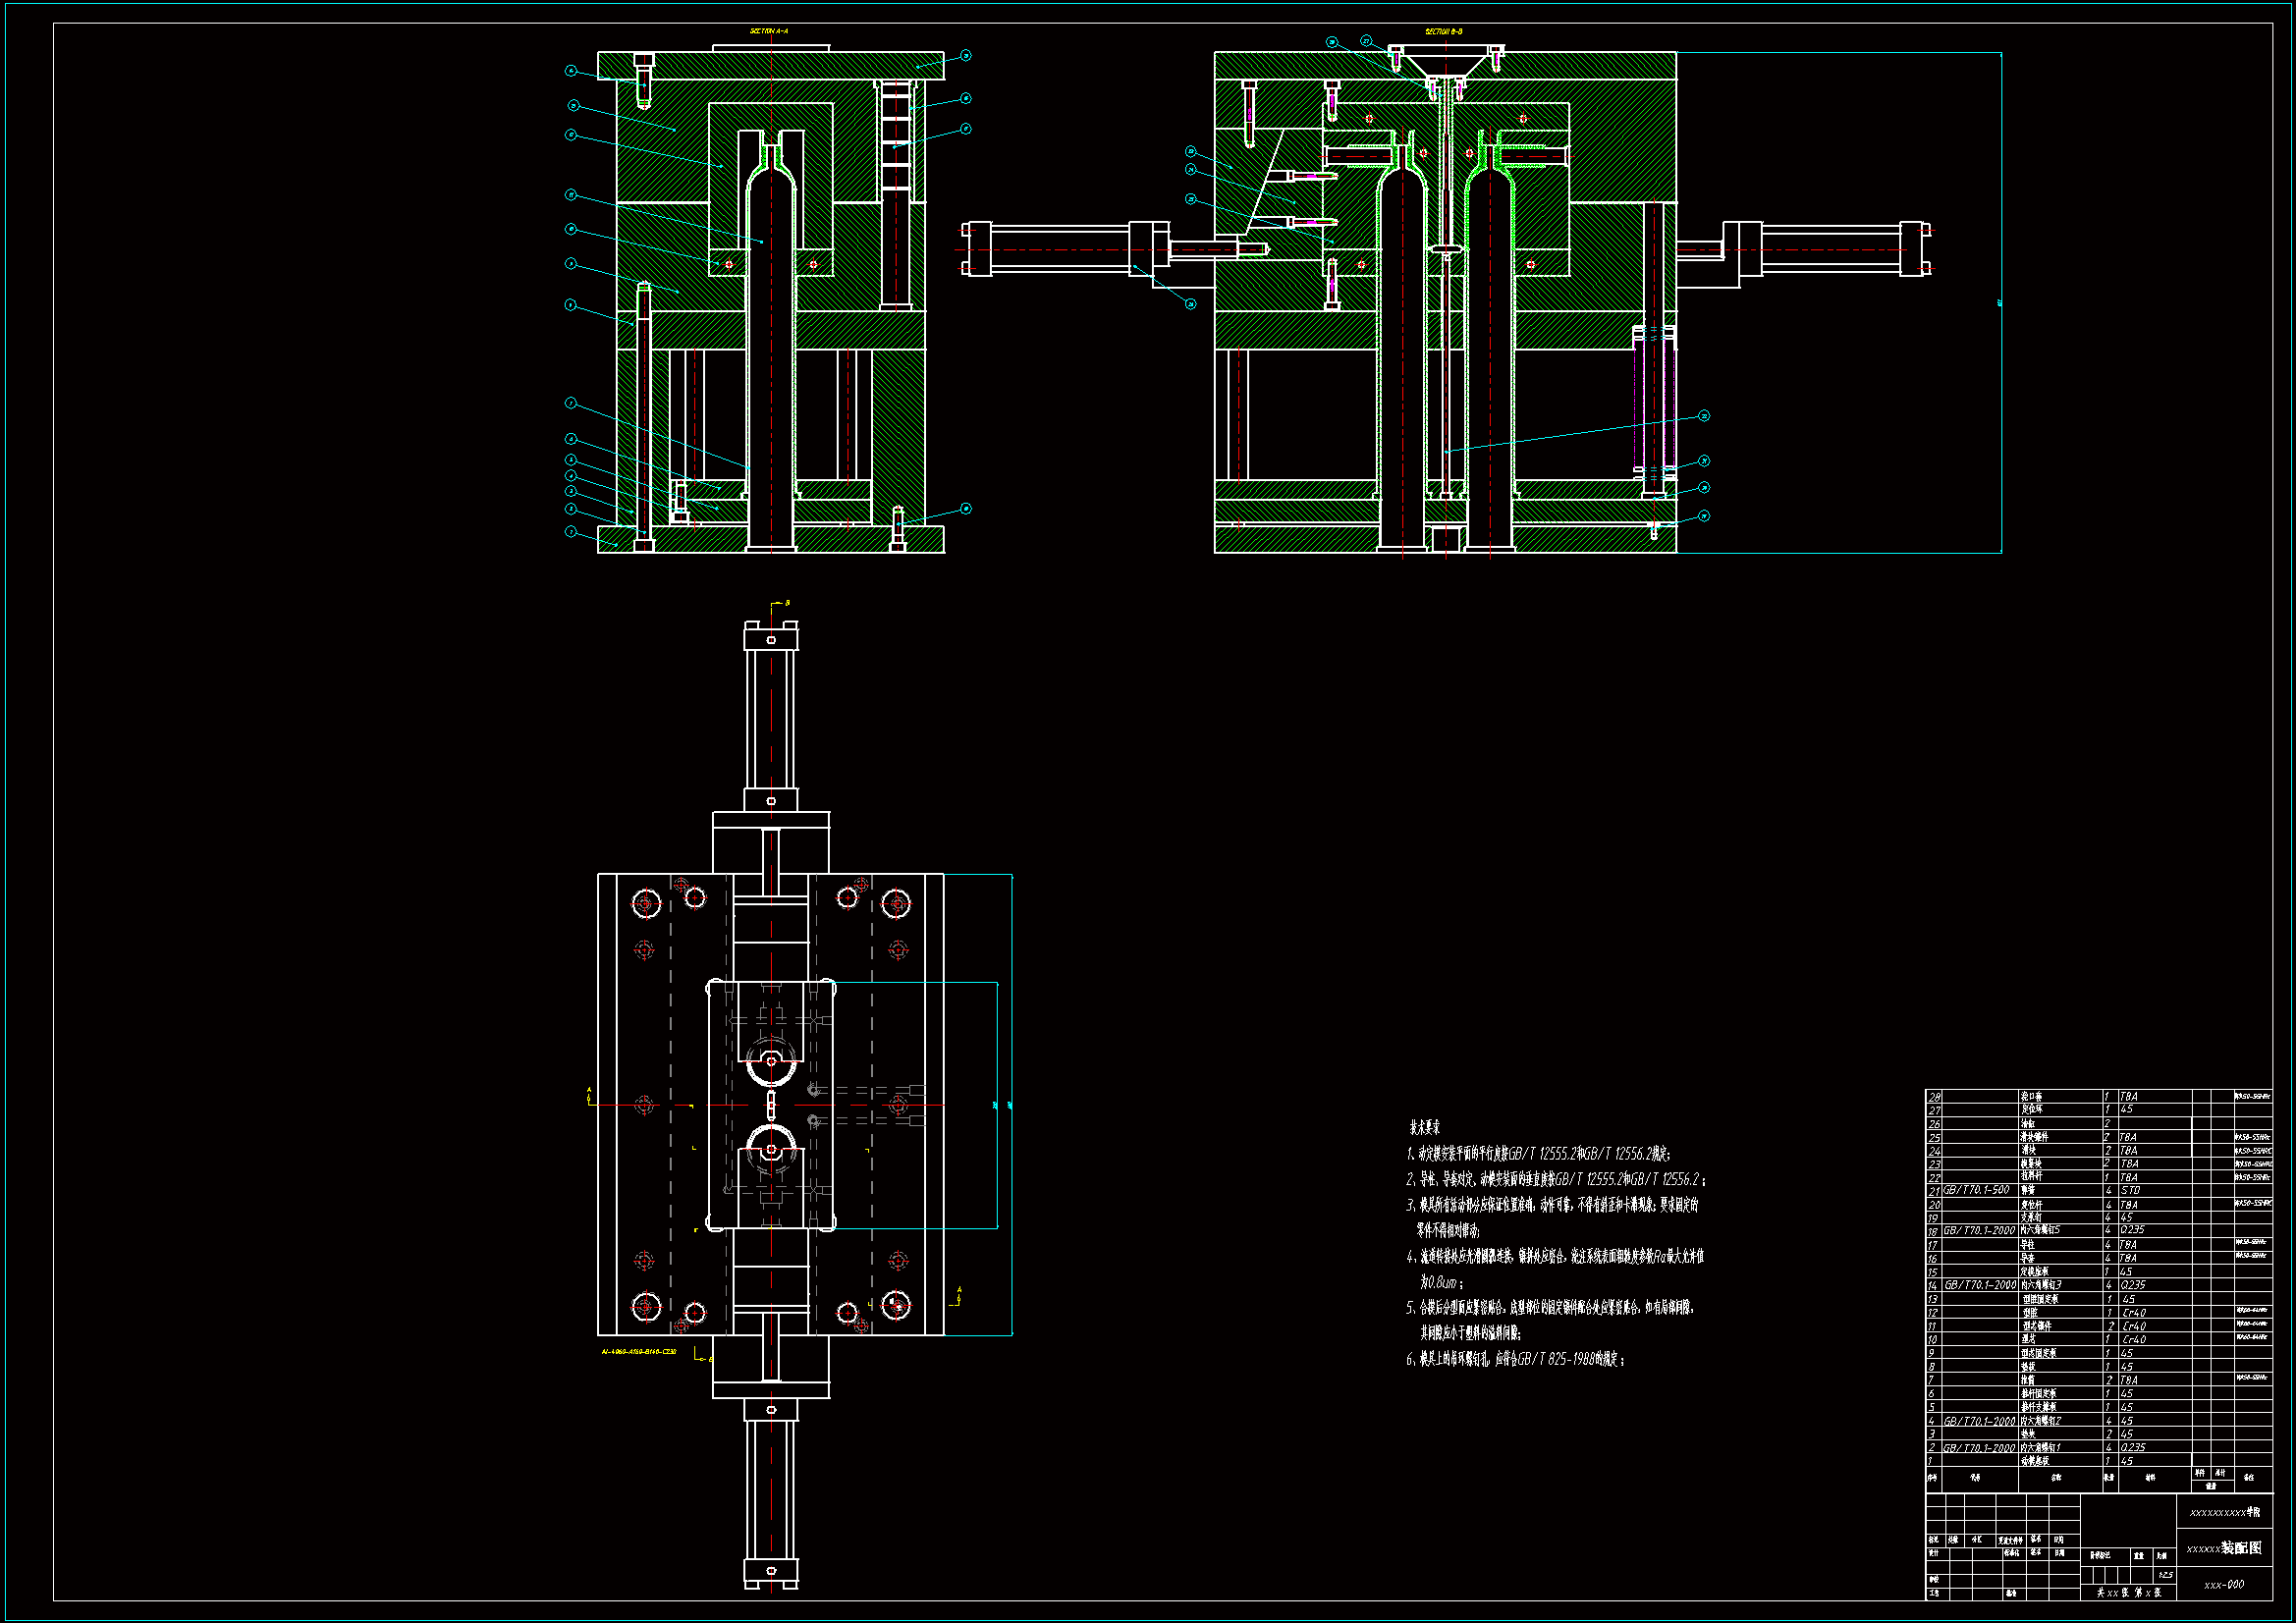
Task: Click the xxx-000 drawing number cell
Action: point(2224,1585)
